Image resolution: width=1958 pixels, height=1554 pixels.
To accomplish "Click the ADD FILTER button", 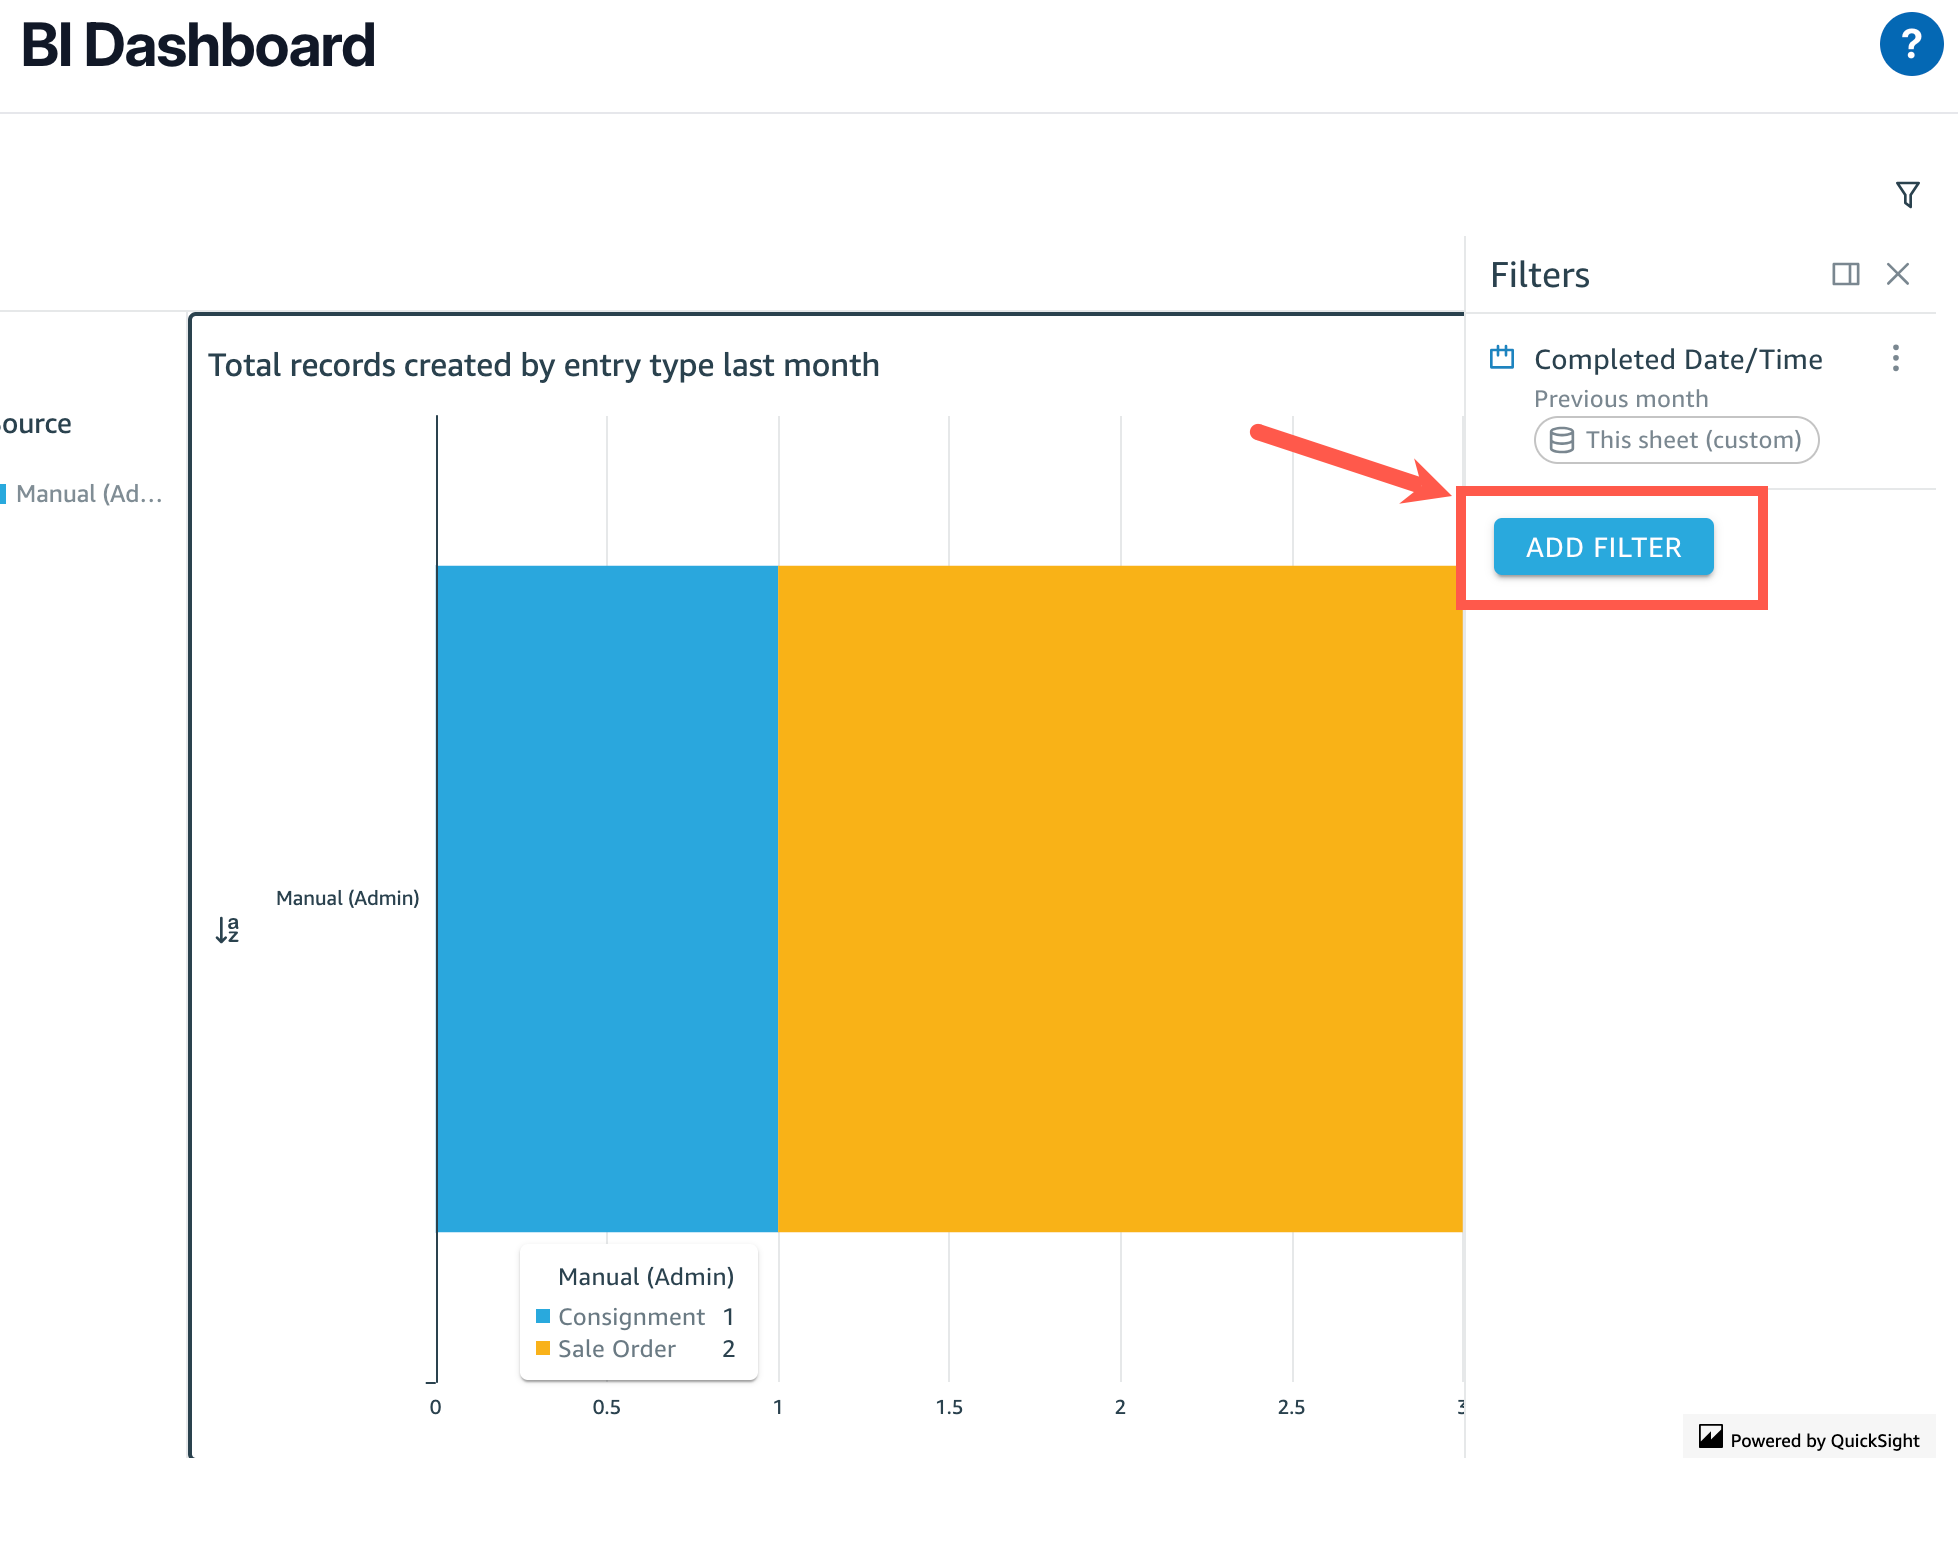I will [x=1602, y=547].
